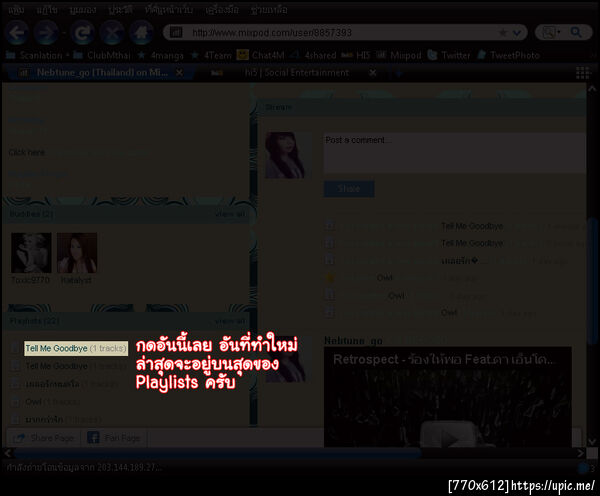This screenshot has width=600, height=496.
Task: Click the Share Page button
Action: (44, 437)
